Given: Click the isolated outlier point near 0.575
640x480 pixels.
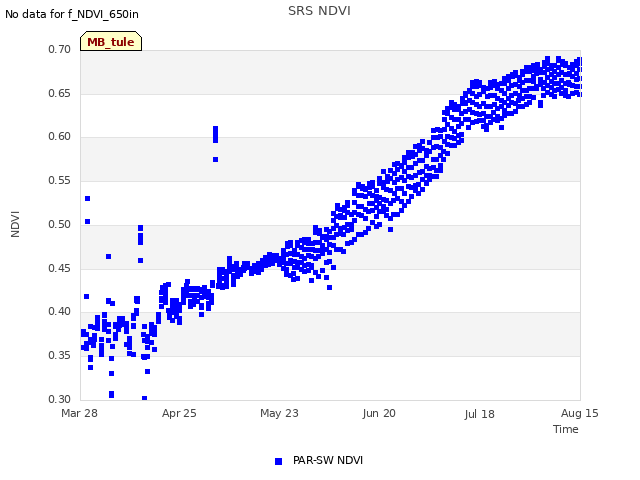Looking at the screenshot, I should [216, 160].
